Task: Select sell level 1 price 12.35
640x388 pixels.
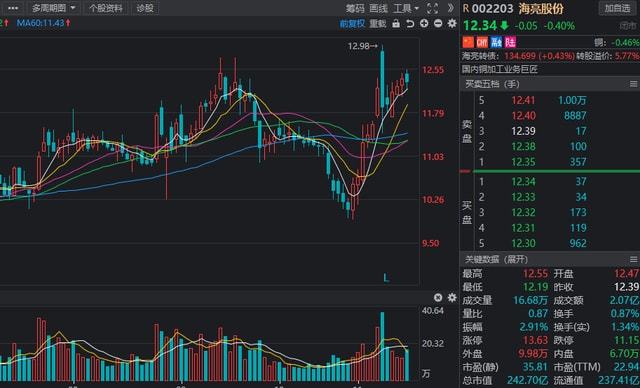Action: pyautogui.click(x=523, y=162)
